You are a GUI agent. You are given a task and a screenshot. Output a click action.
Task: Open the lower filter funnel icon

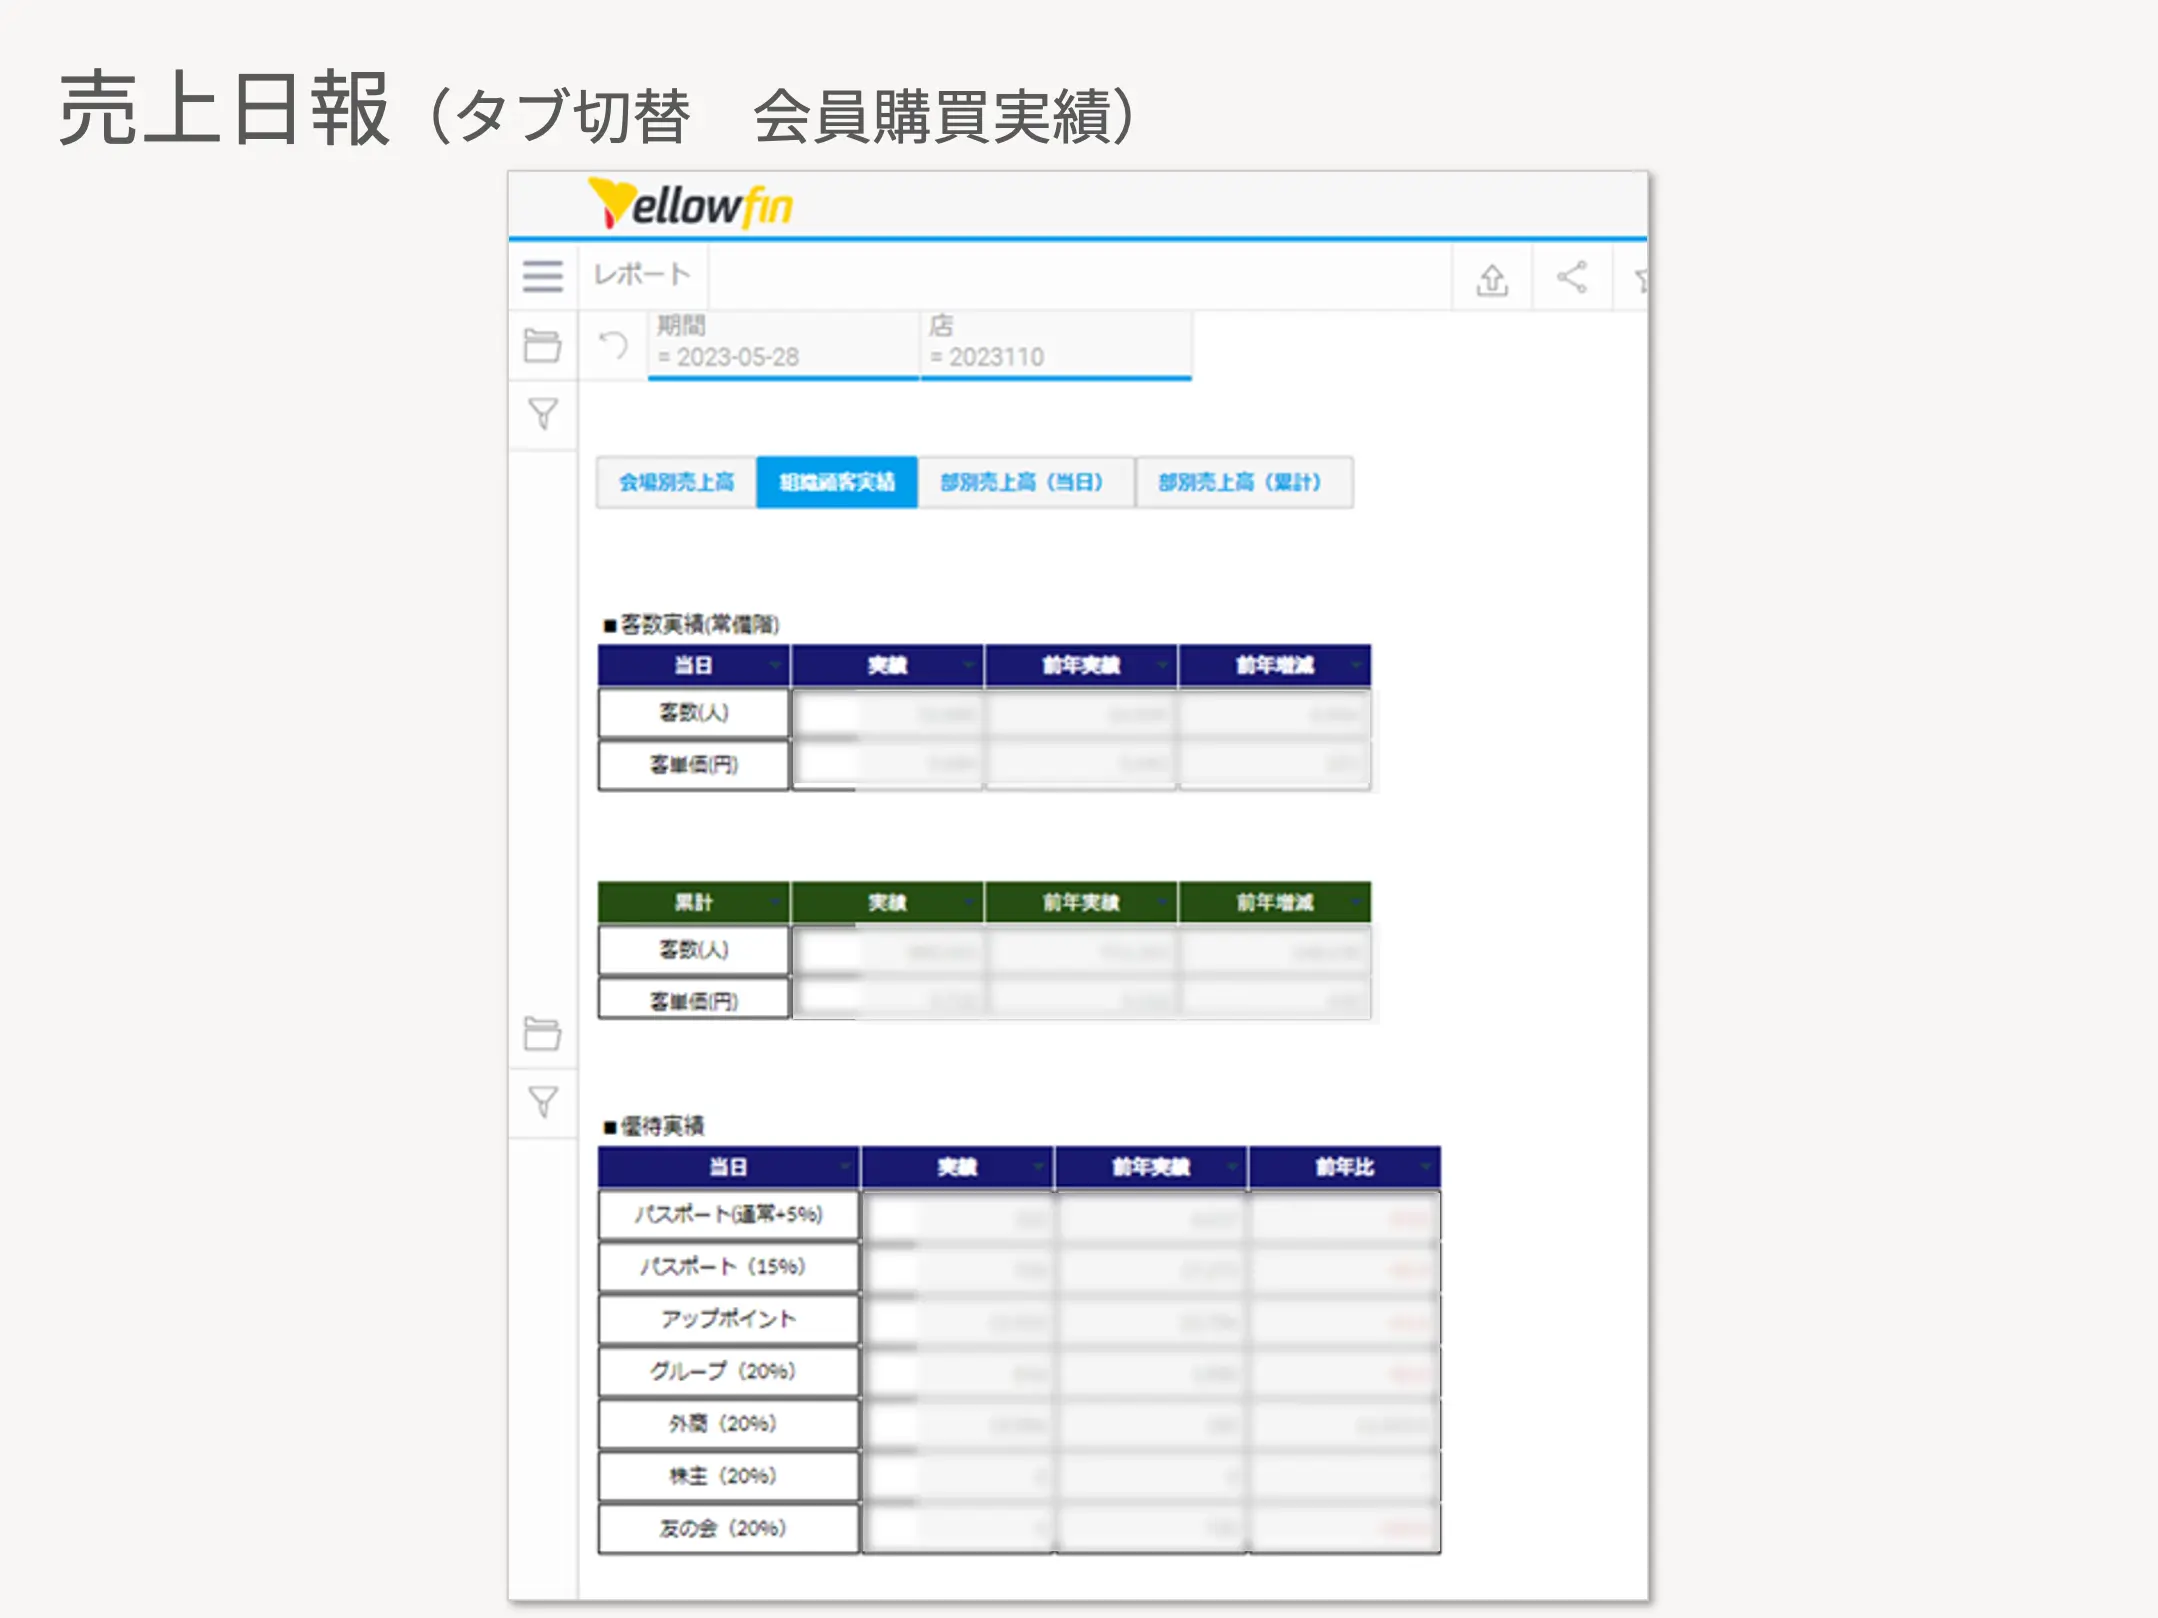coord(543,1103)
